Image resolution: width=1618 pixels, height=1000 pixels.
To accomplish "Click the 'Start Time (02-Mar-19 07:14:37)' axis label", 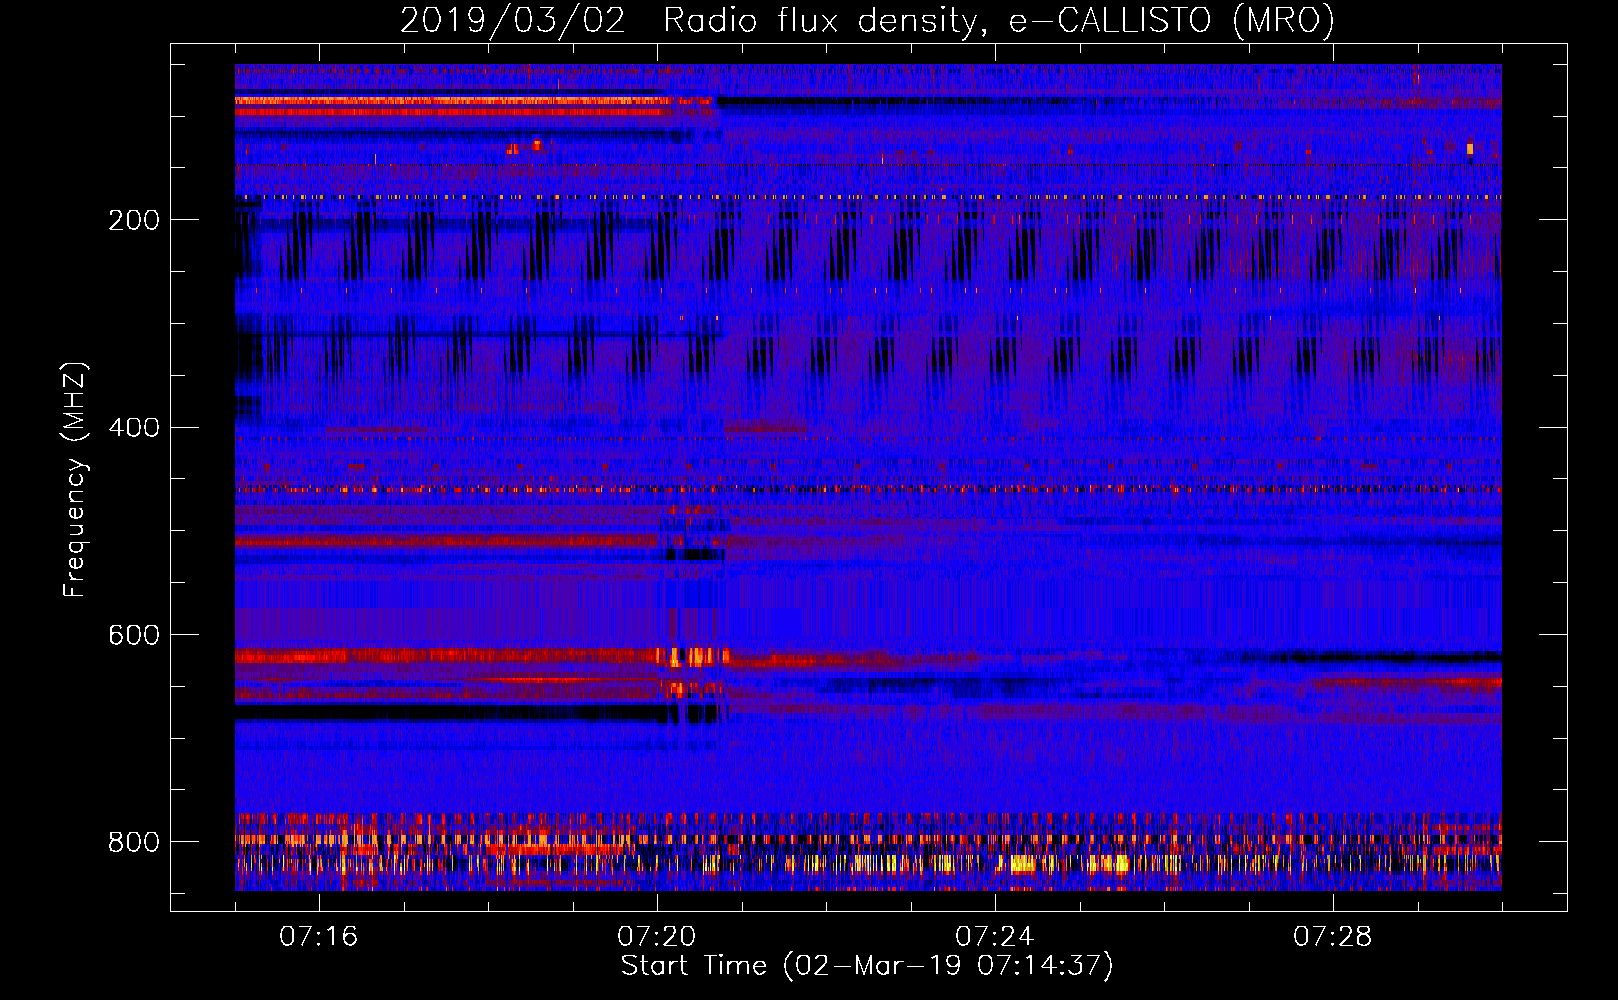I will click(867, 966).
